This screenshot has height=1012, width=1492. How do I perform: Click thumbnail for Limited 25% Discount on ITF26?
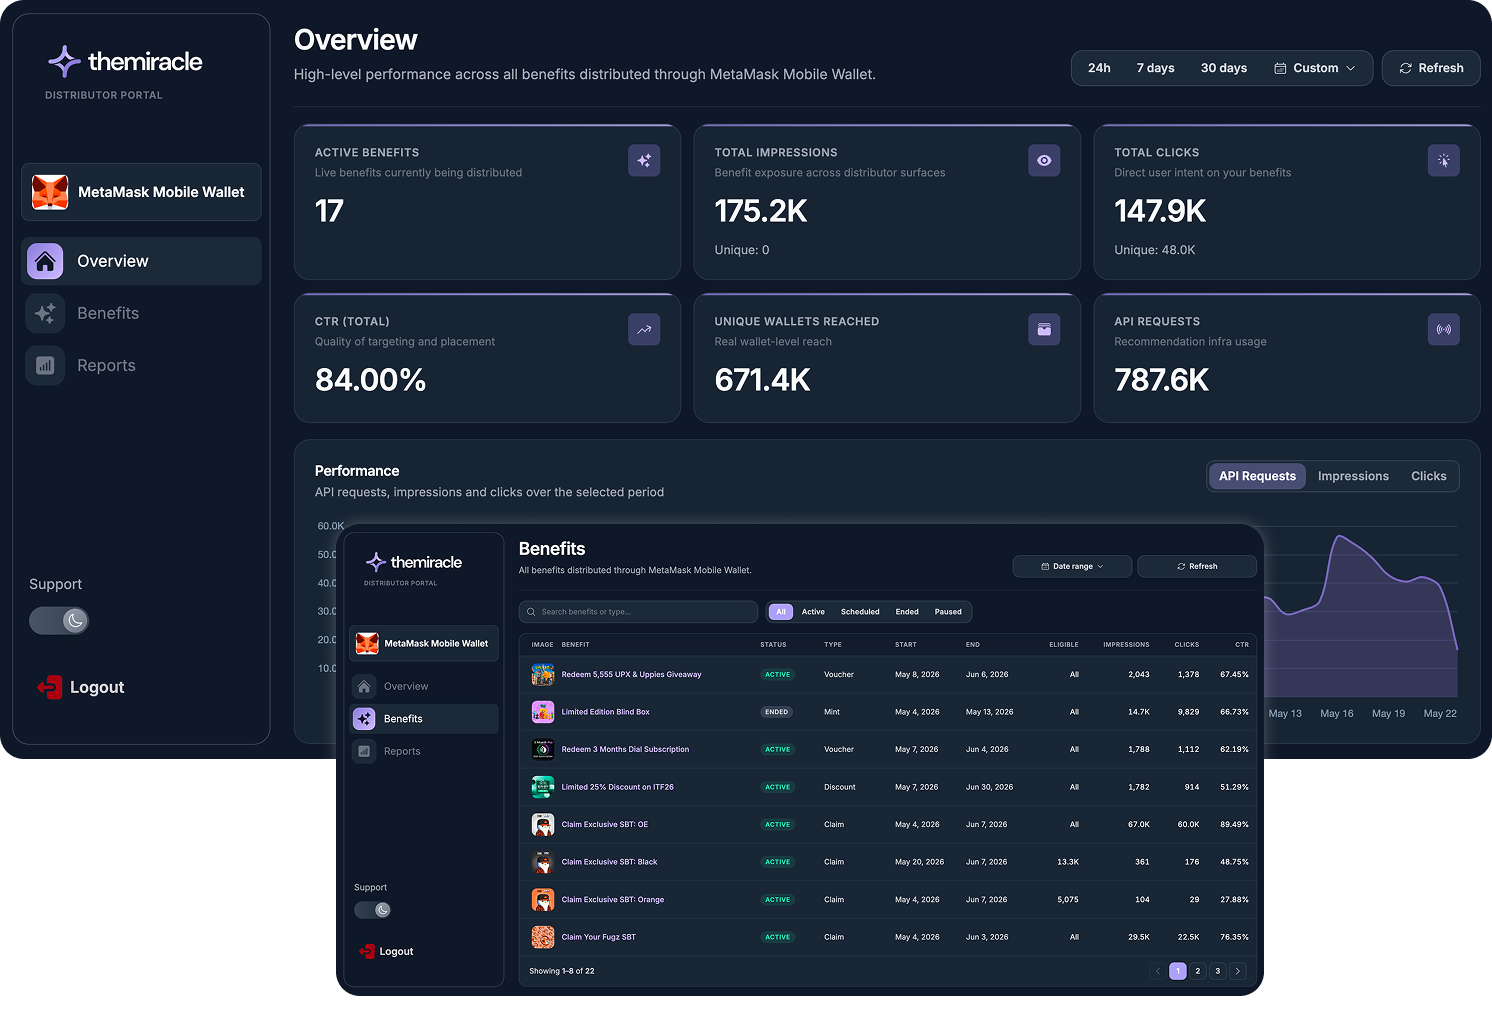(x=543, y=787)
